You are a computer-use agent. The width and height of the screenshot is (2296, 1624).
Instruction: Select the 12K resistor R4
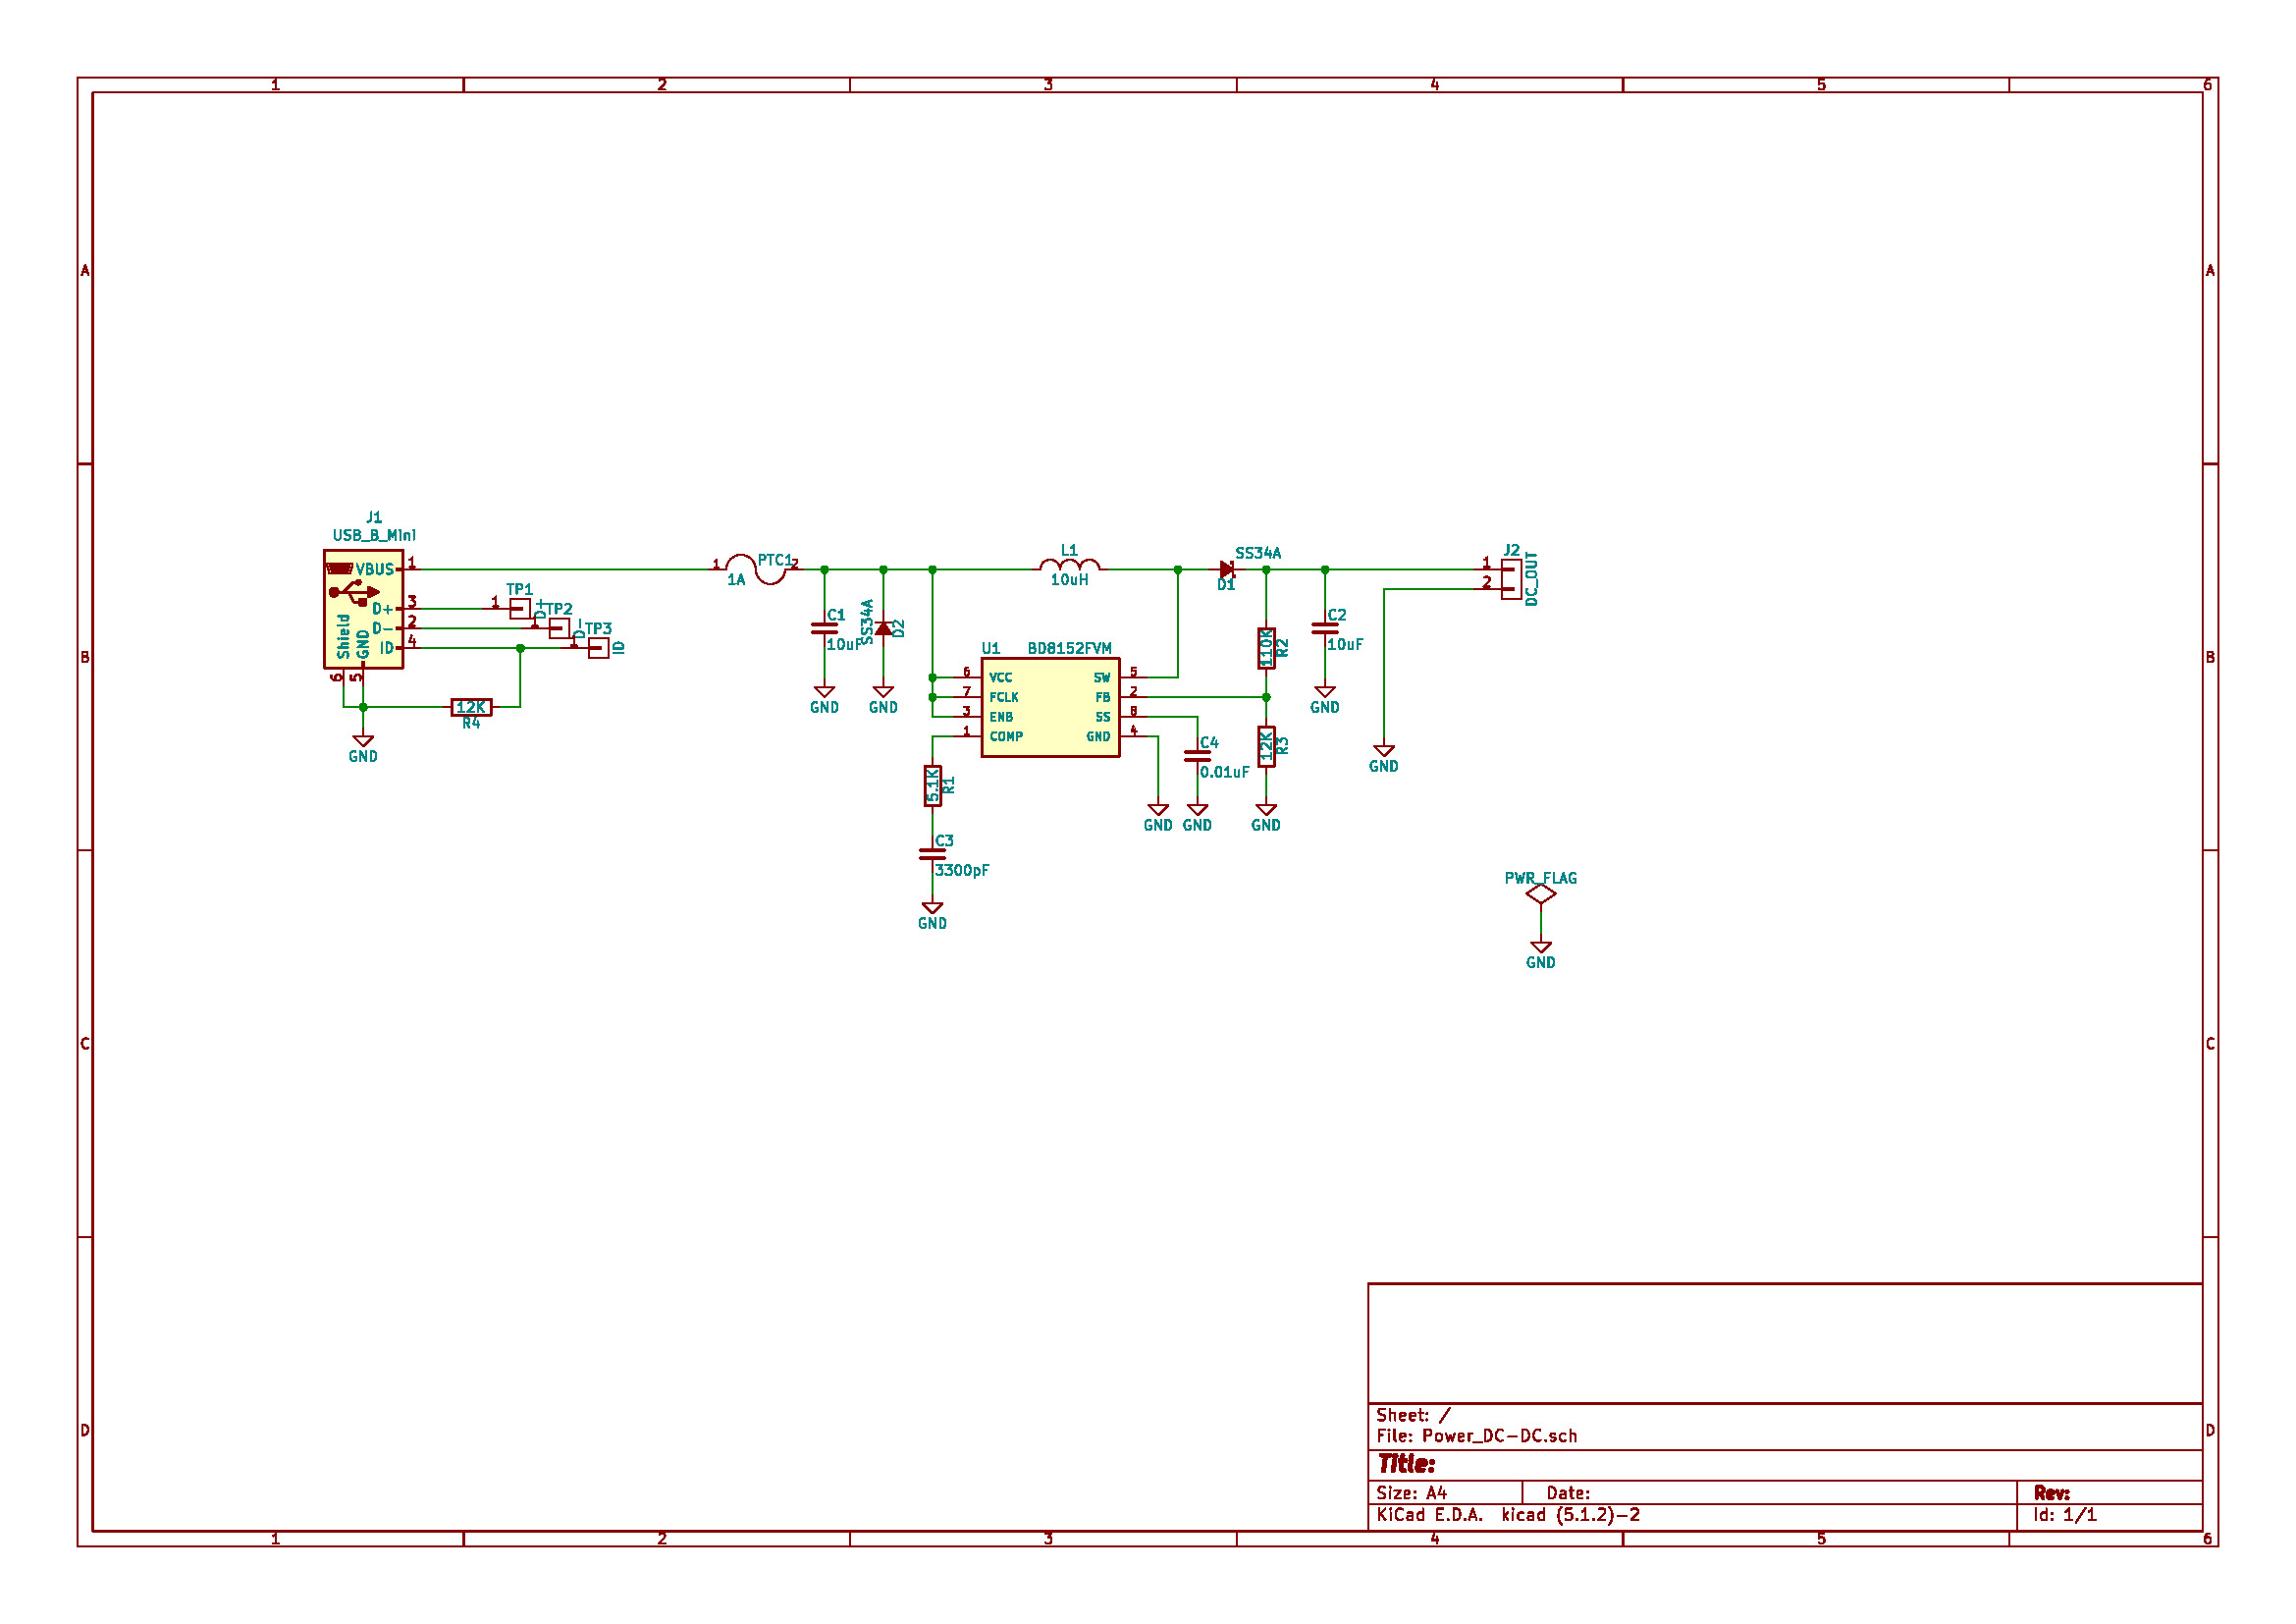pyautogui.click(x=471, y=707)
